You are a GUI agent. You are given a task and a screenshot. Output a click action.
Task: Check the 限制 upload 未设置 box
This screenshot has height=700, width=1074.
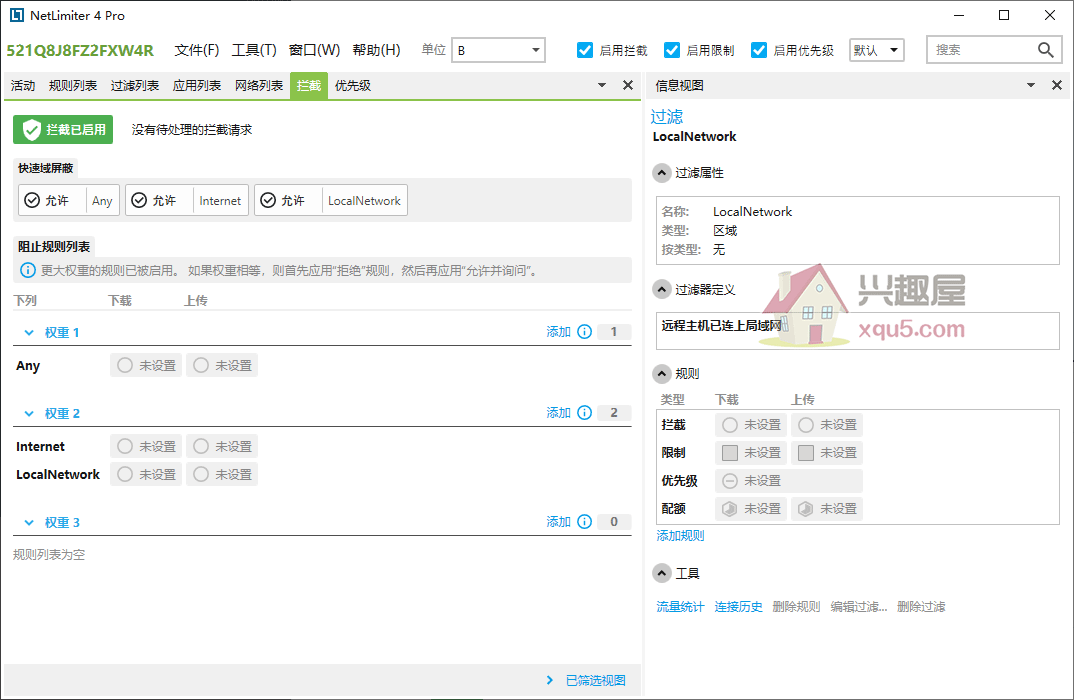pos(806,453)
